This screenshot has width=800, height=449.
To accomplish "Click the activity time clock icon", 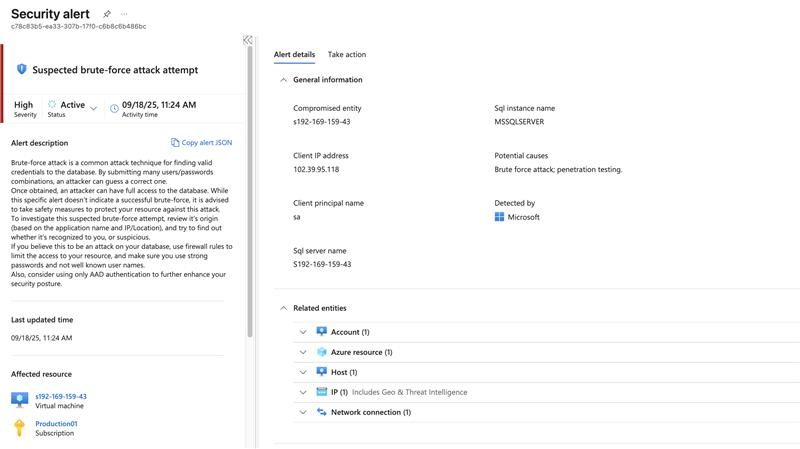I will point(114,108).
